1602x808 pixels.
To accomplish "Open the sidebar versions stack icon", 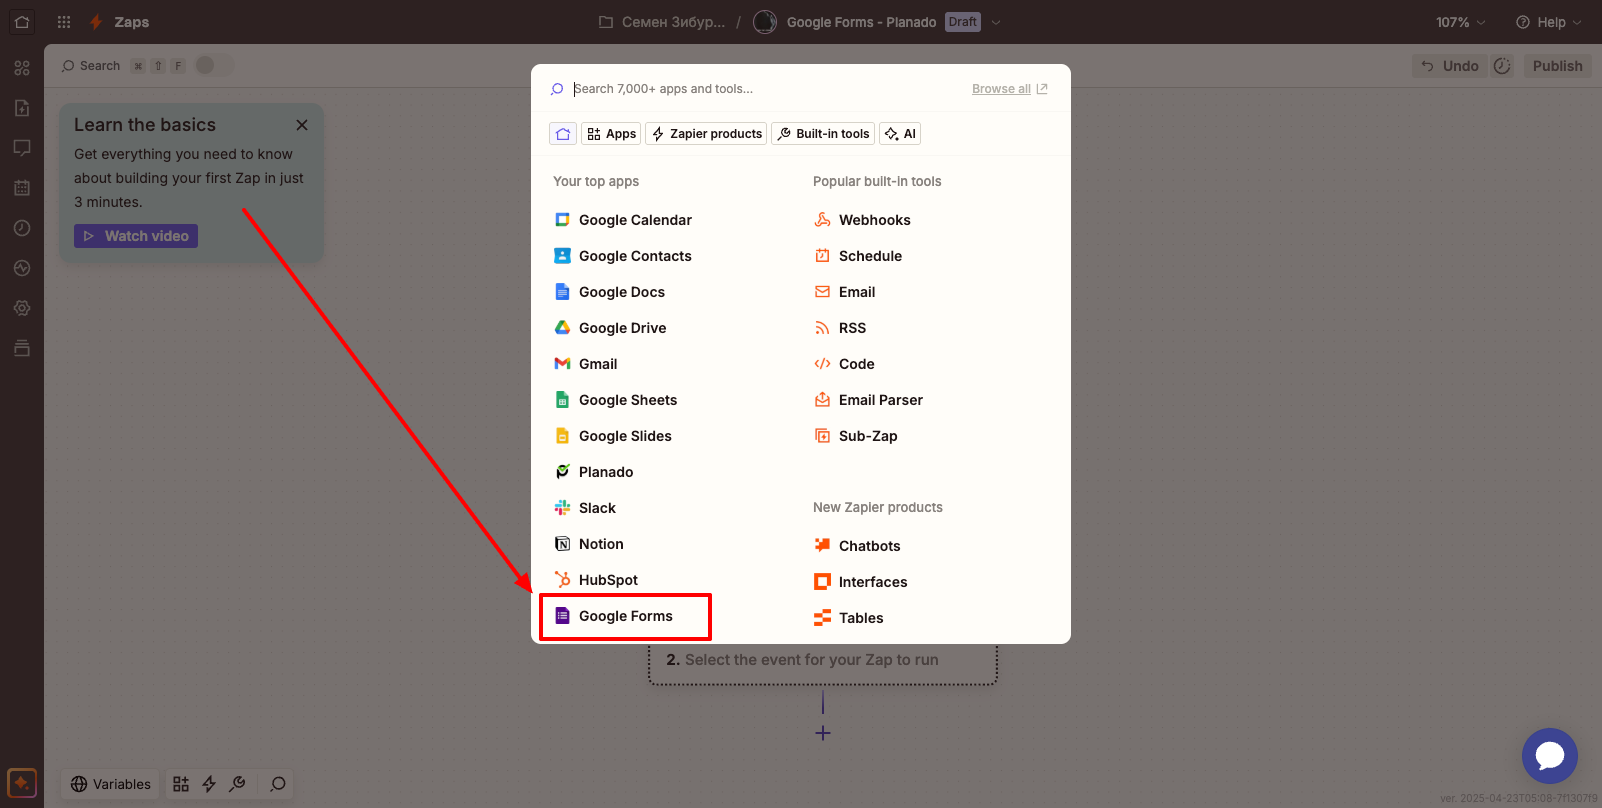I will click(22, 348).
